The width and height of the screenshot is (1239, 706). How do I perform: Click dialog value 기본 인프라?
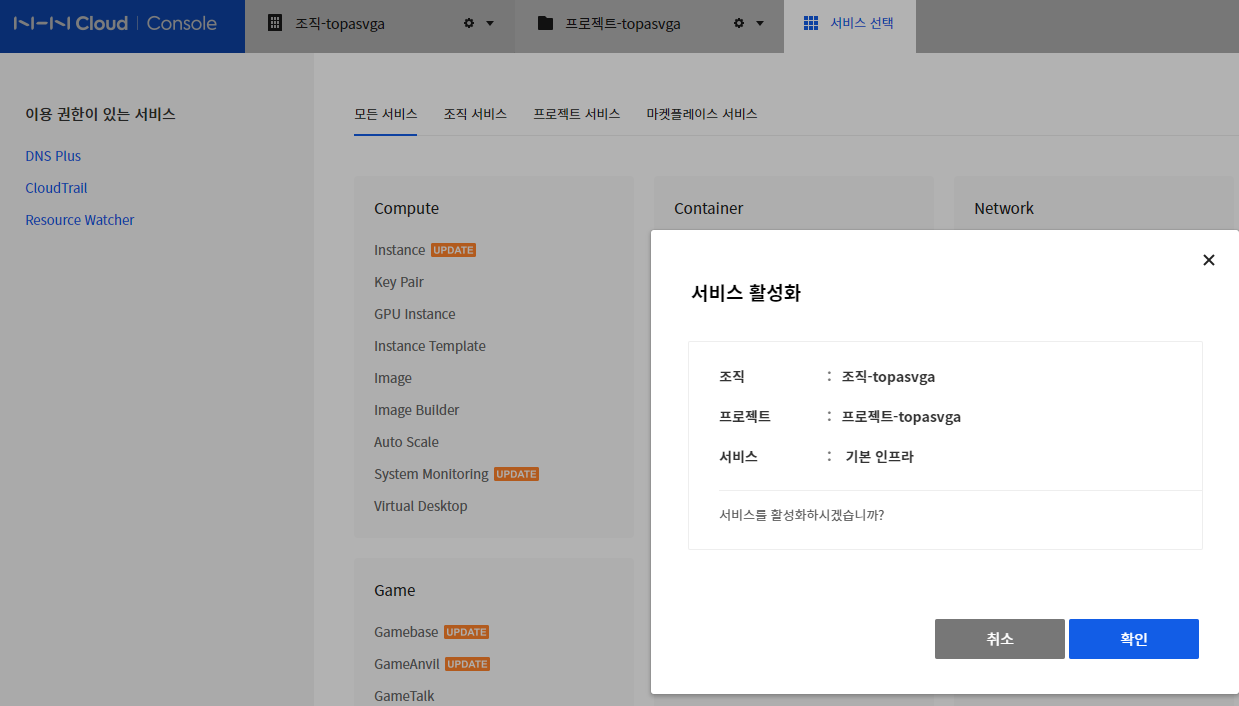880,457
